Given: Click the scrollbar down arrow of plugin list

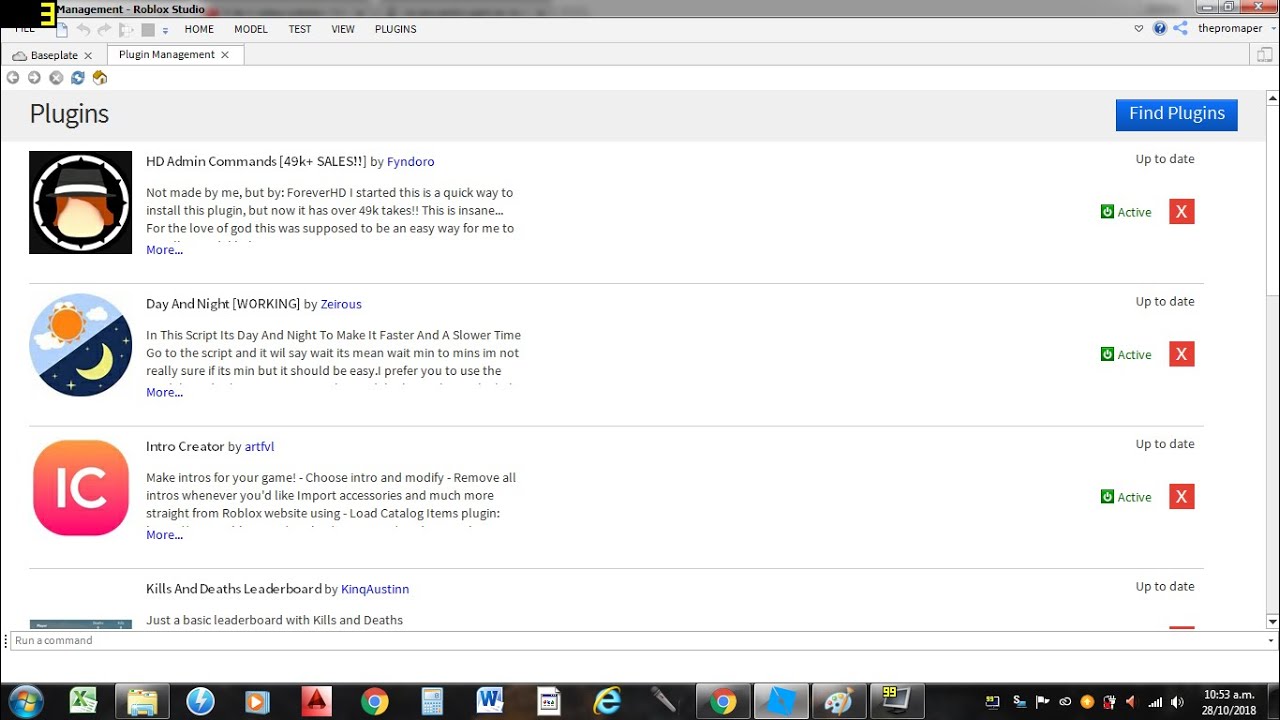Looking at the screenshot, I should (x=1273, y=622).
